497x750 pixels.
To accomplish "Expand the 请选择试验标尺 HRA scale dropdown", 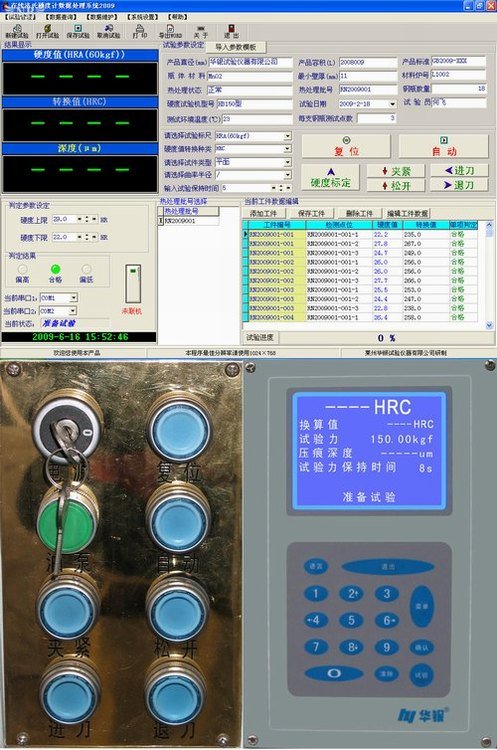I will pos(287,136).
